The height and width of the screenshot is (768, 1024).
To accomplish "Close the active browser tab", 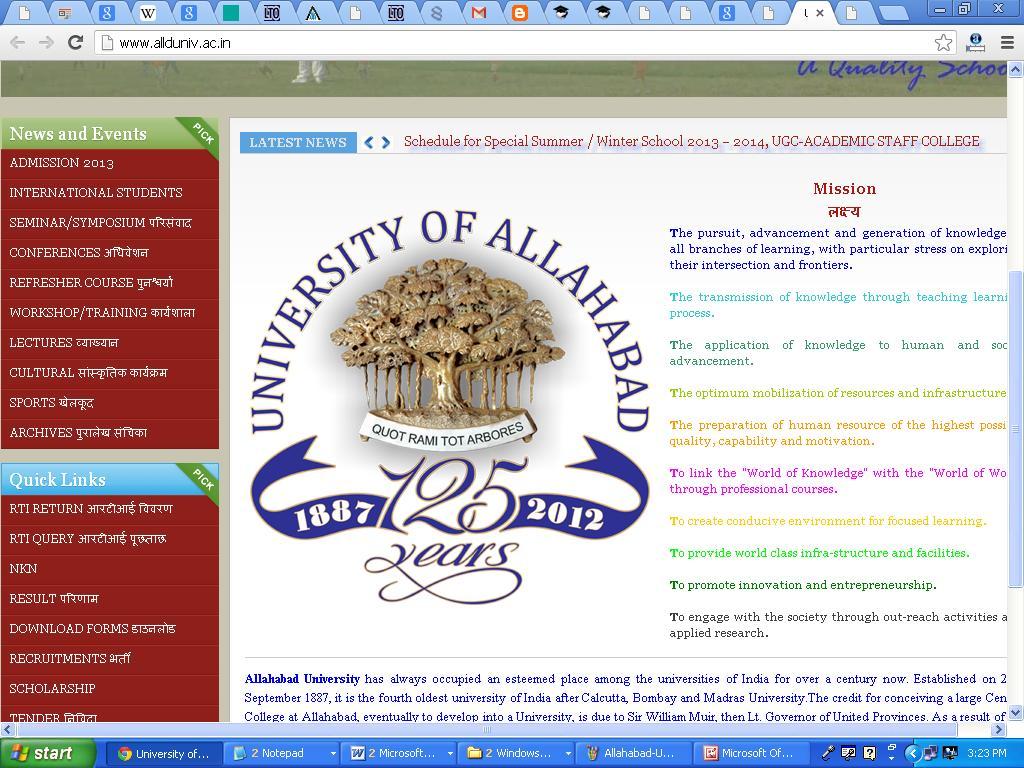I will (x=820, y=12).
